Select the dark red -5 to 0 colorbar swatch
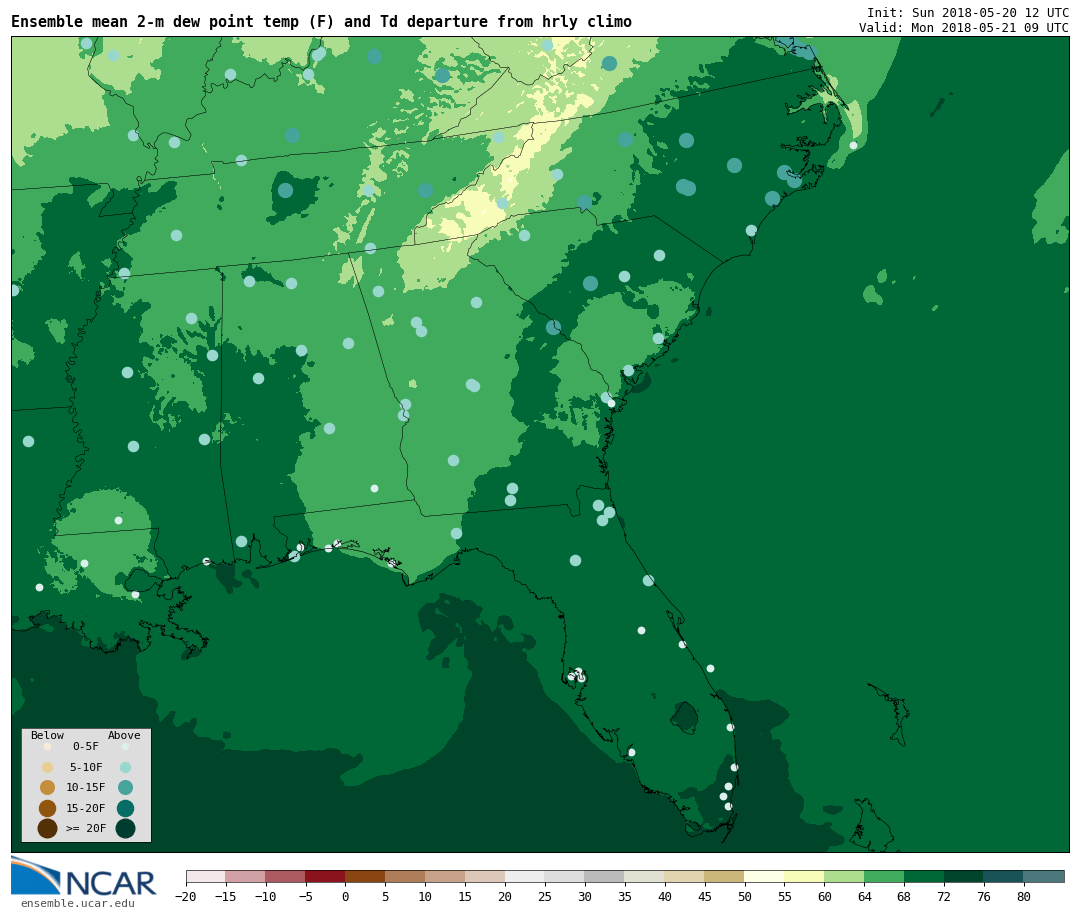 pos(325,877)
